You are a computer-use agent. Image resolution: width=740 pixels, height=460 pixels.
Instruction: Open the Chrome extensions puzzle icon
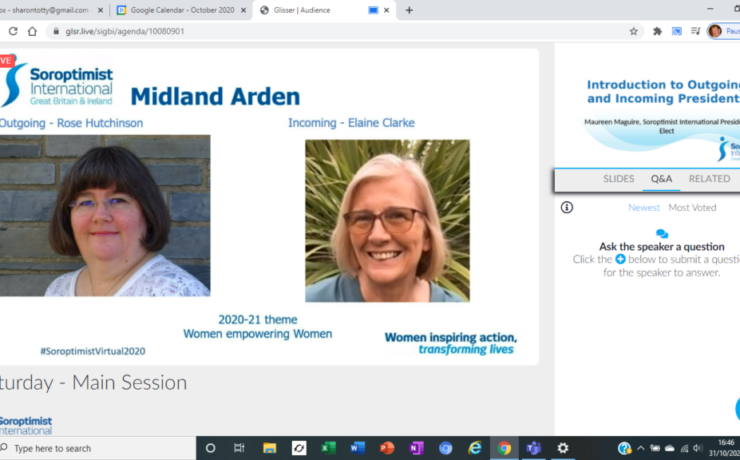(x=657, y=31)
